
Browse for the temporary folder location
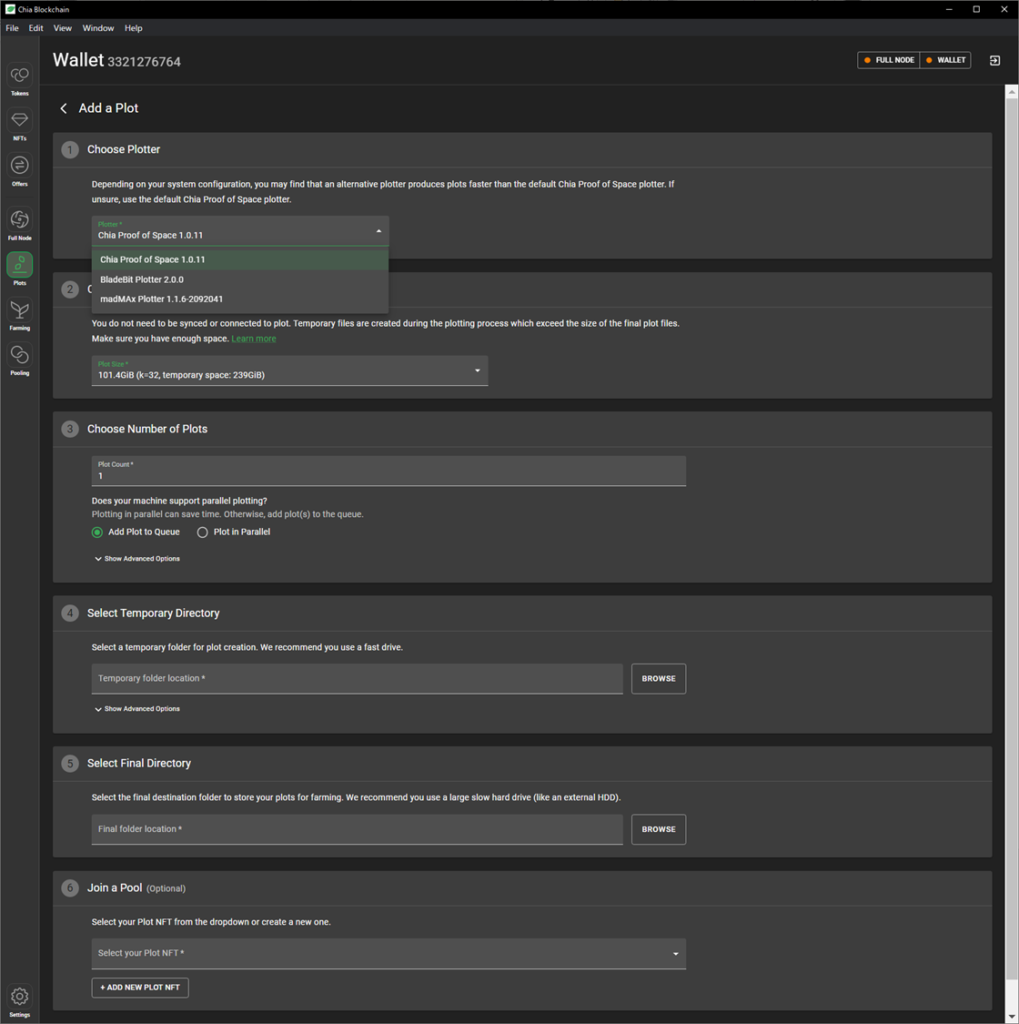(658, 679)
